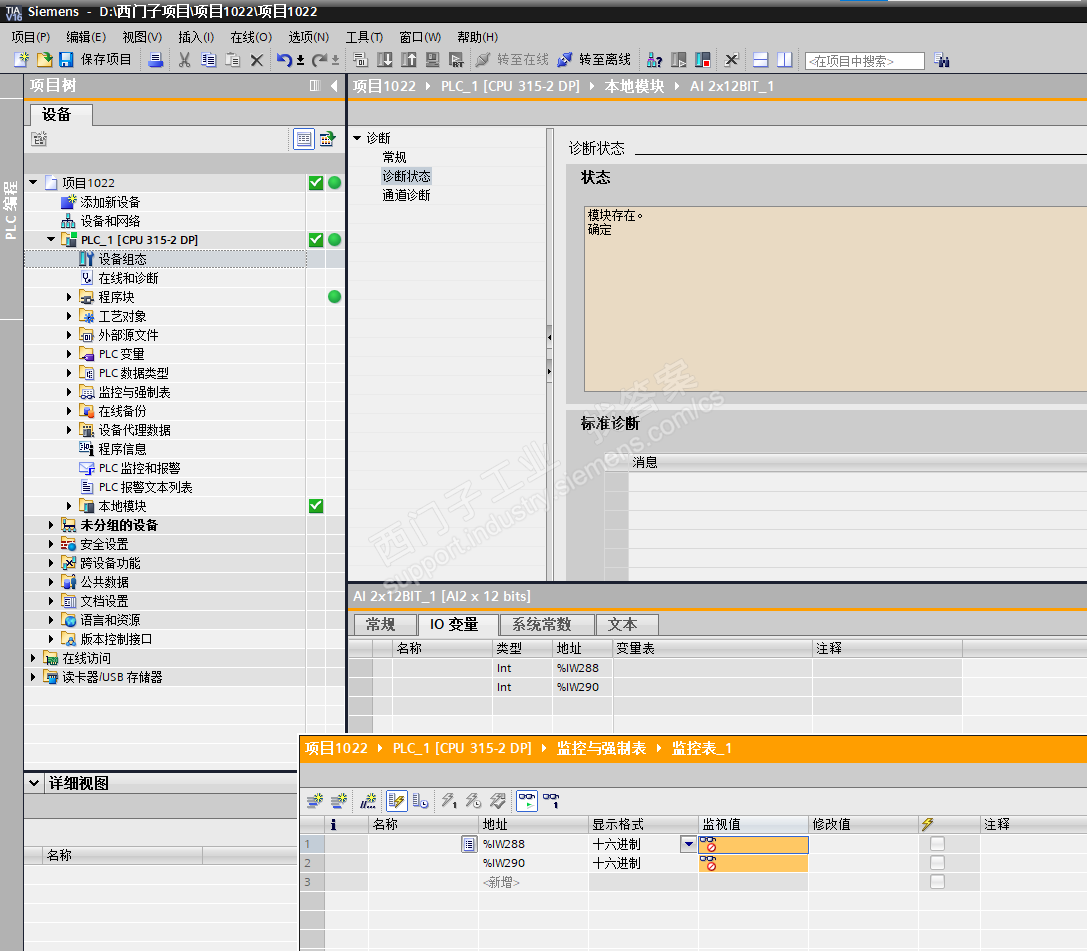
Task: Select 常规 under 诊断 navigation
Action: click(394, 157)
